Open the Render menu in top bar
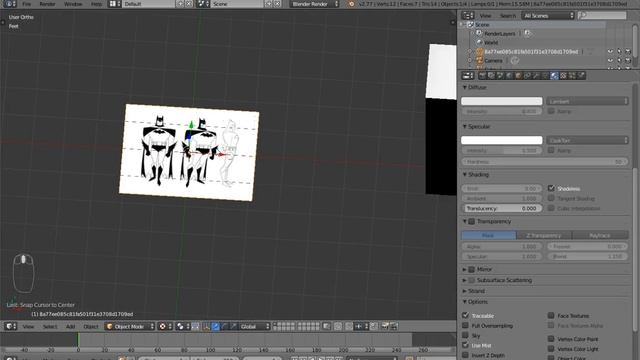 [x=47, y=4]
